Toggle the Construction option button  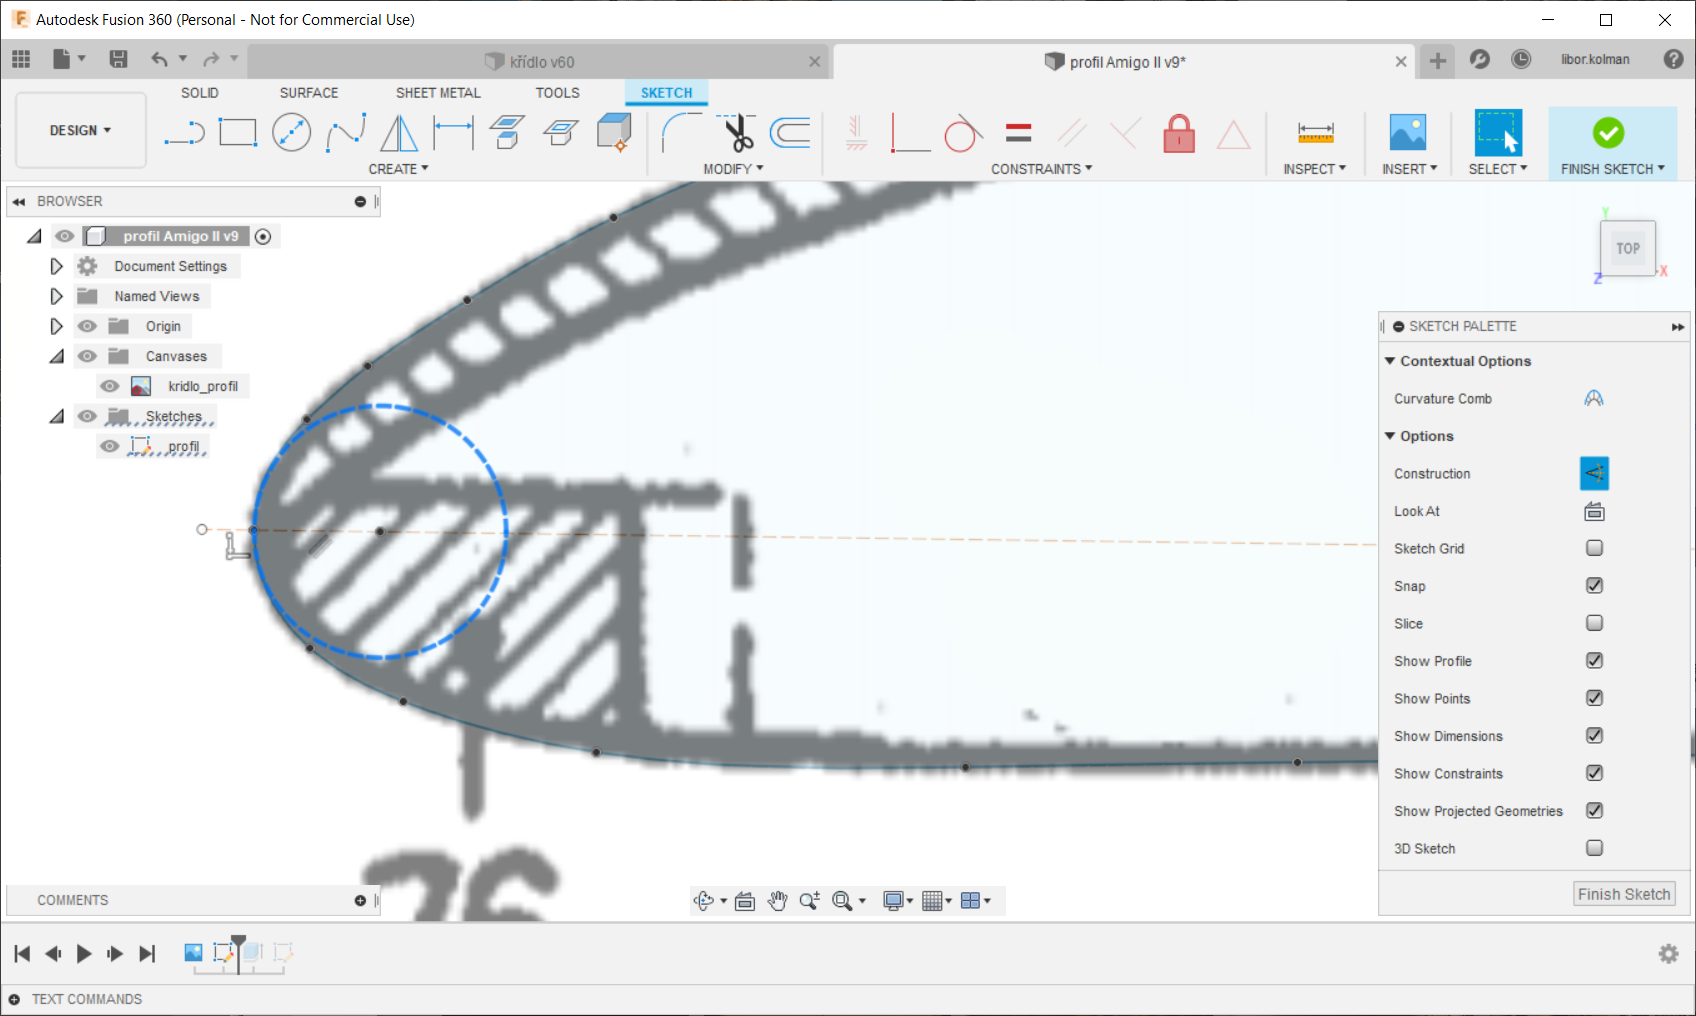click(1593, 474)
